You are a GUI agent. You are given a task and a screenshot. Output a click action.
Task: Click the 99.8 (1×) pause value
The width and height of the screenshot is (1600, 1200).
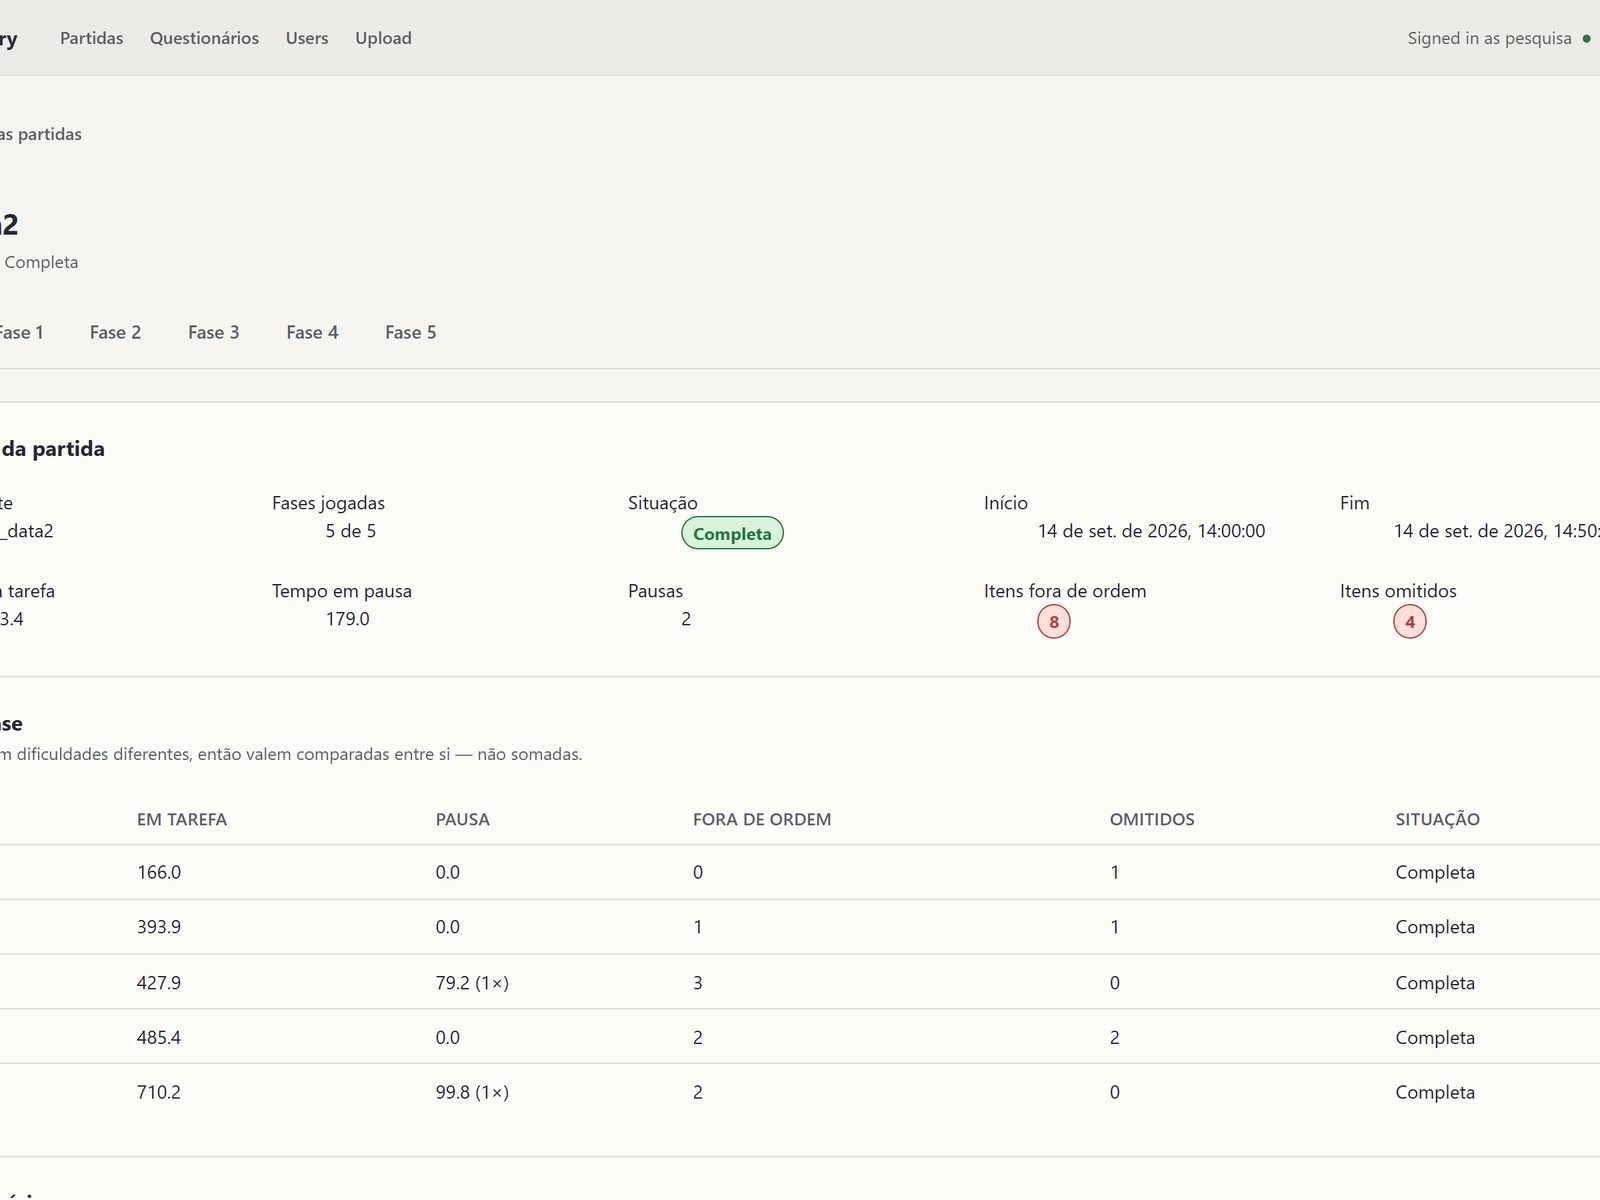(x=472, y=1092)
